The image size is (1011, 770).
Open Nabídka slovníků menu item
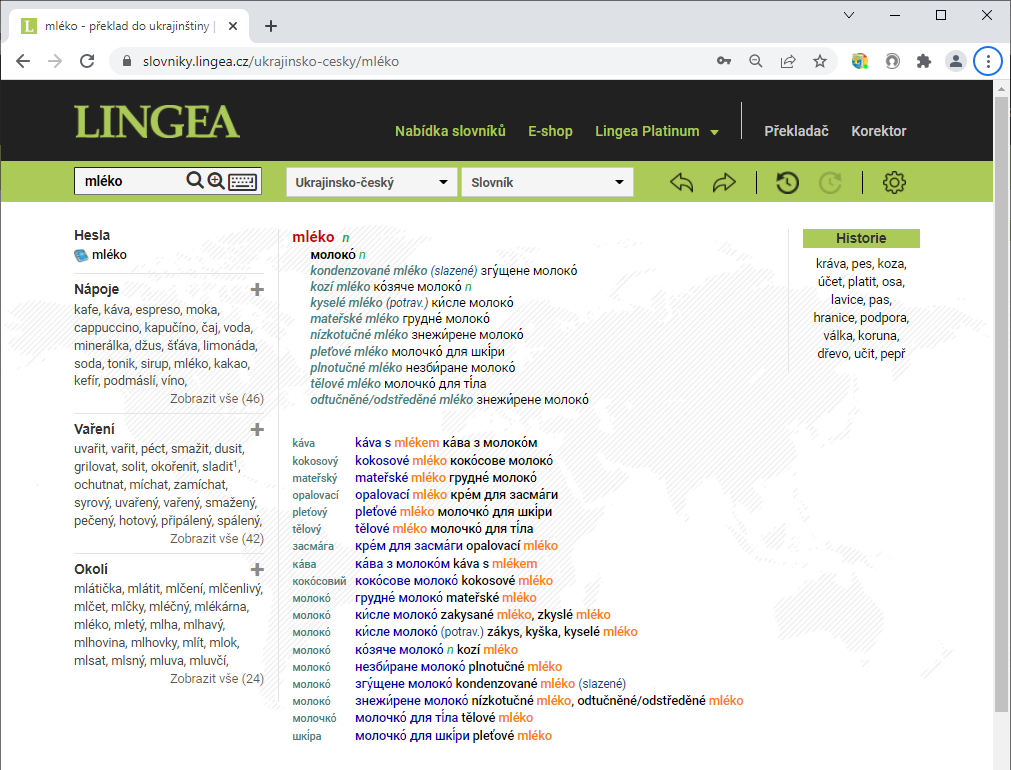point(450,131)
